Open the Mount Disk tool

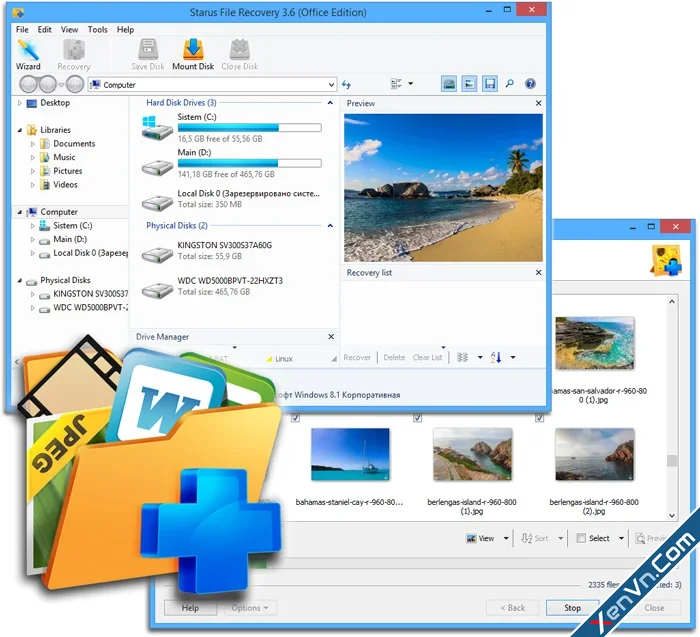[193, 55]
